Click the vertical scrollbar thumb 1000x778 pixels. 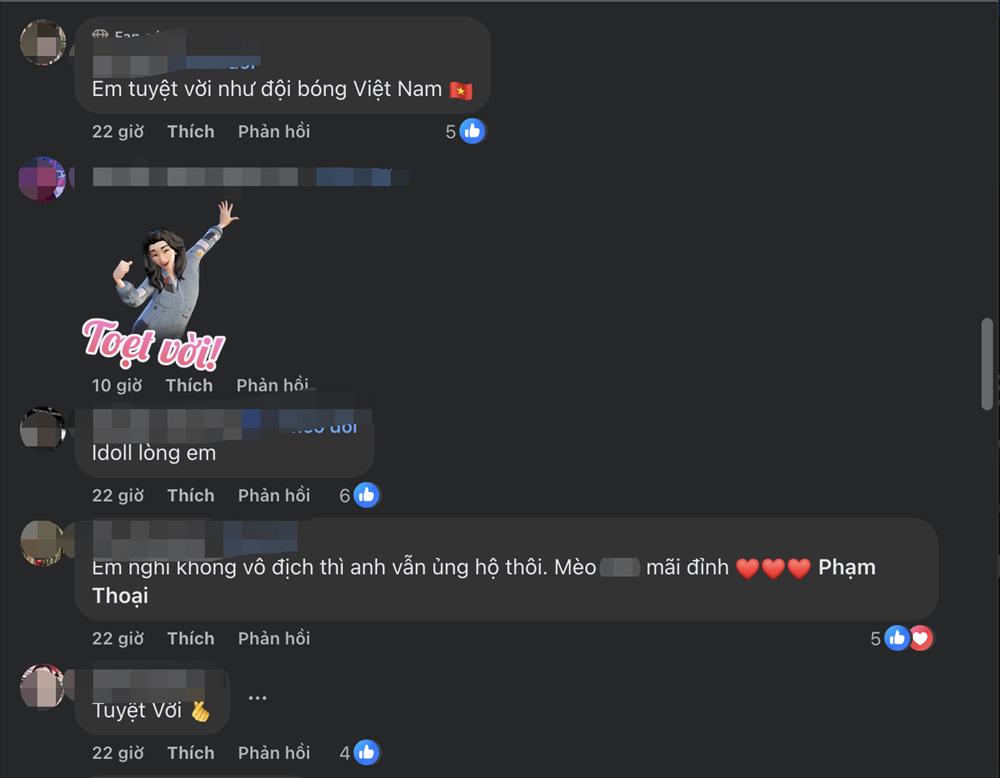click(x=987, y=364)
